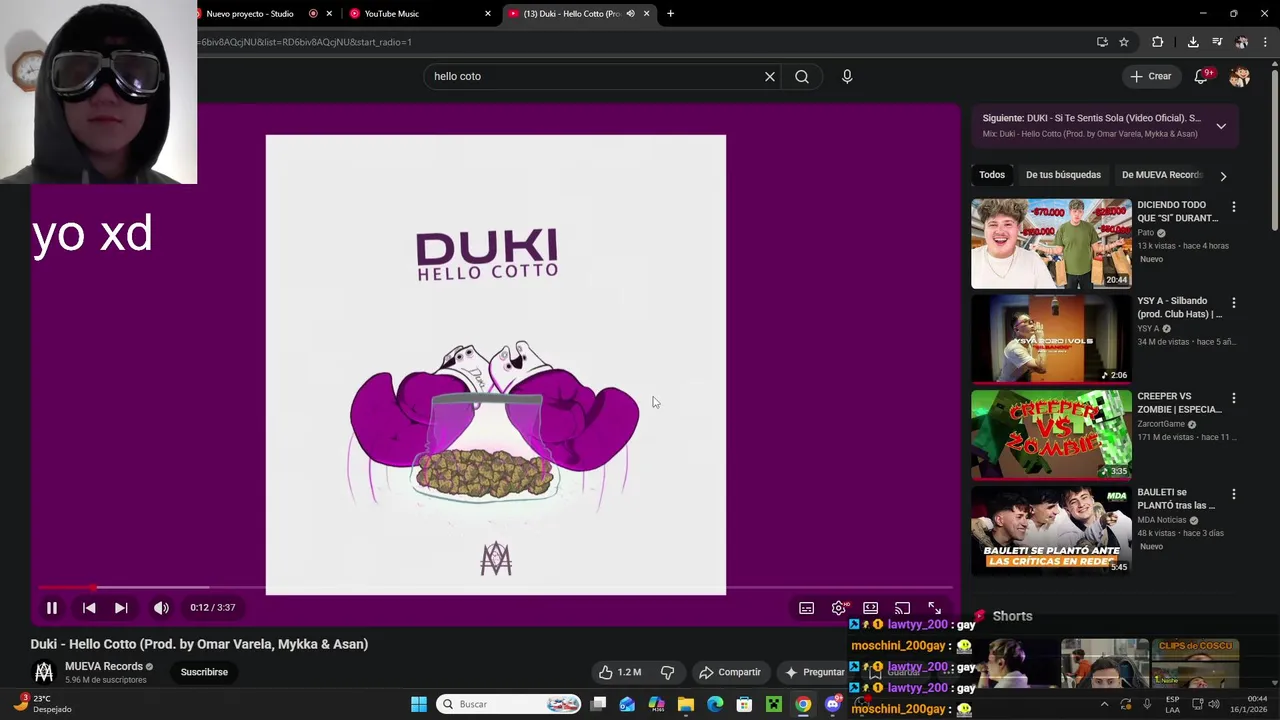Open YouTube notifications bell
The width and height of the screenshot is (1280, 720).
[x=1202, y=77]
